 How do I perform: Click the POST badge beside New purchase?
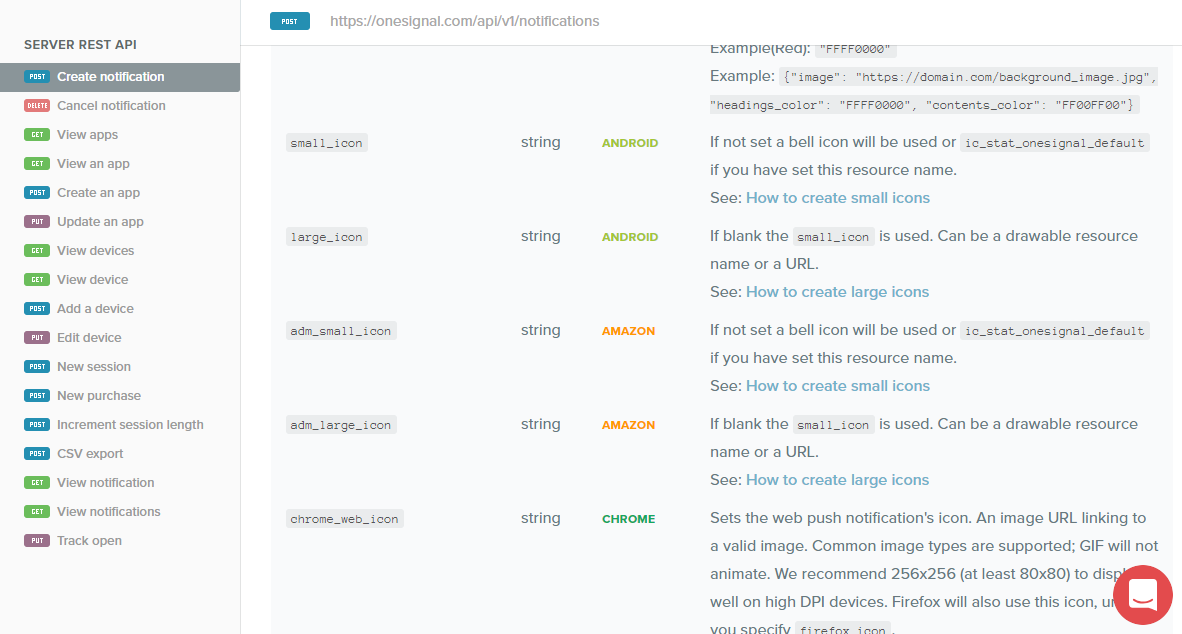[37, 395]
